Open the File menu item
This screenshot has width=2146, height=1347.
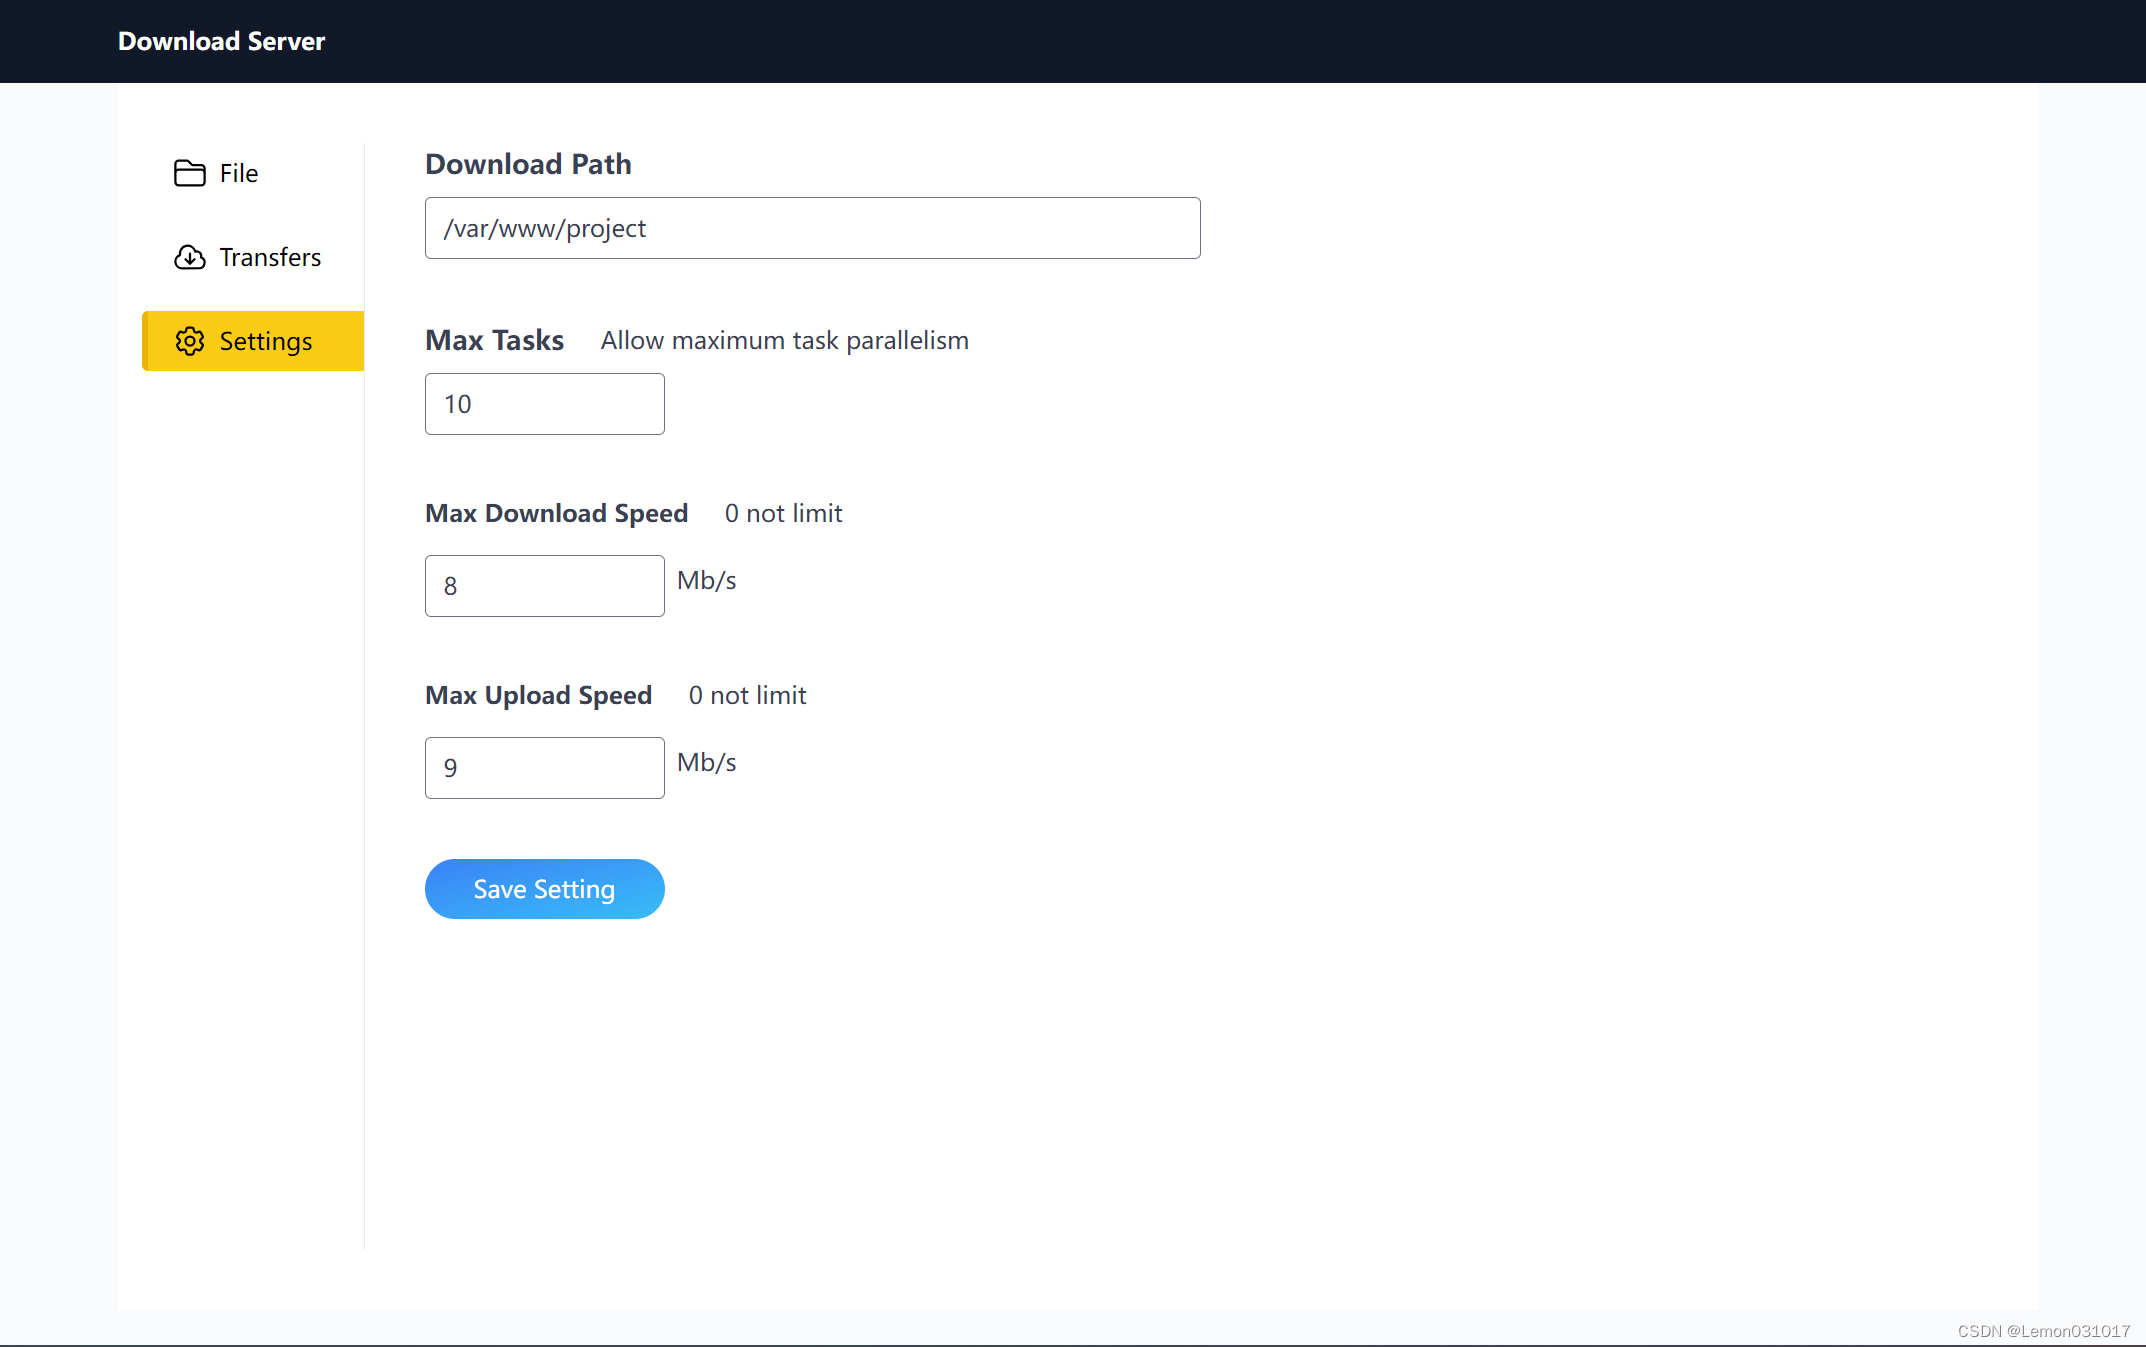tap(238, 173)
